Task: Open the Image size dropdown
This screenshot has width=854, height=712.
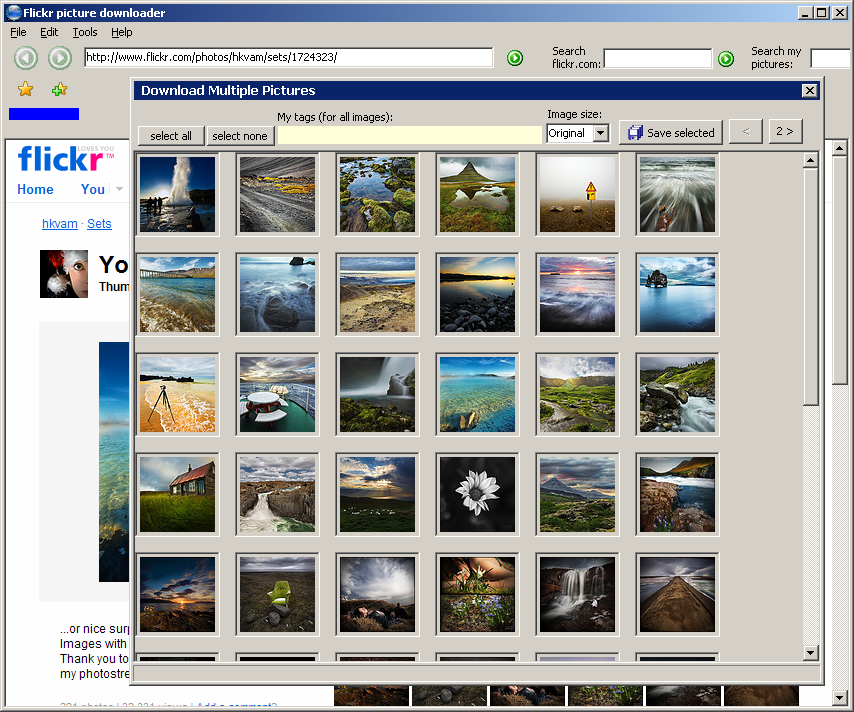Action: [600, 132]
